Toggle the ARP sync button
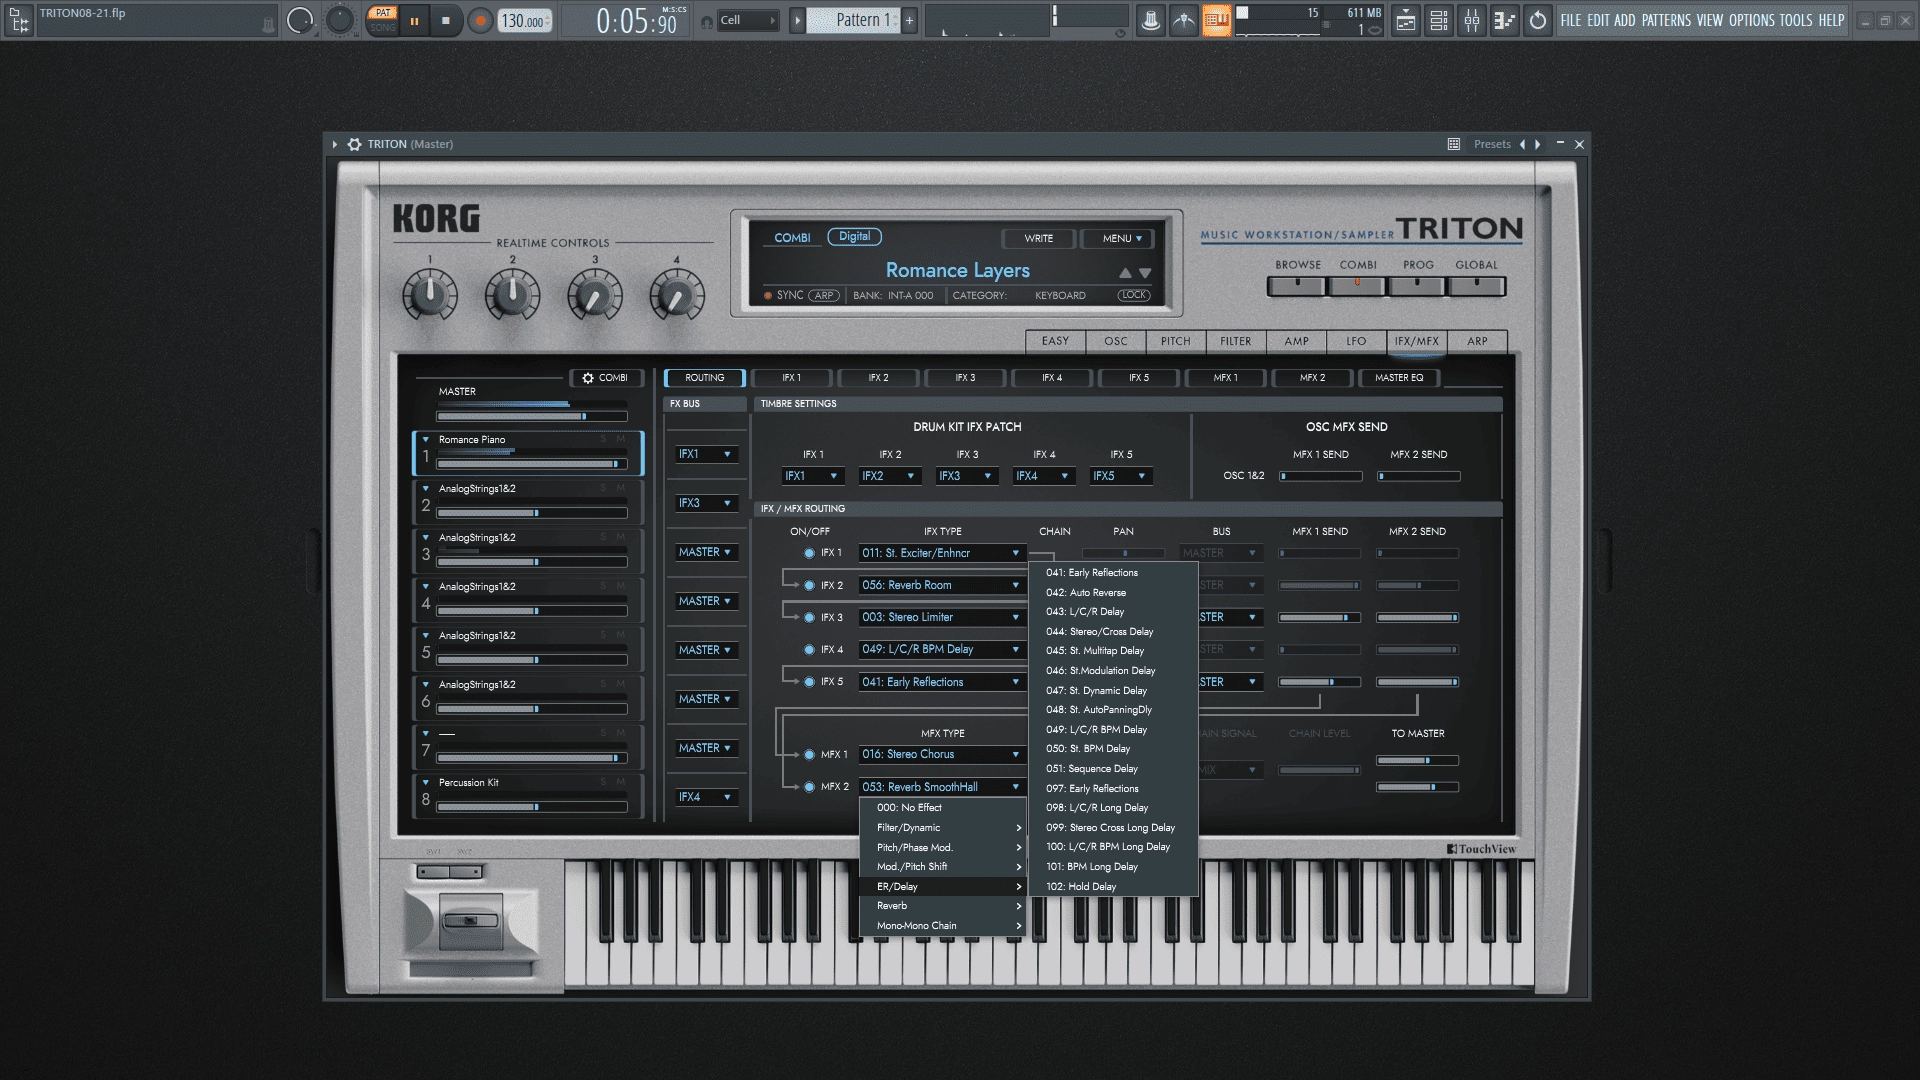 (x=824, y=295)
